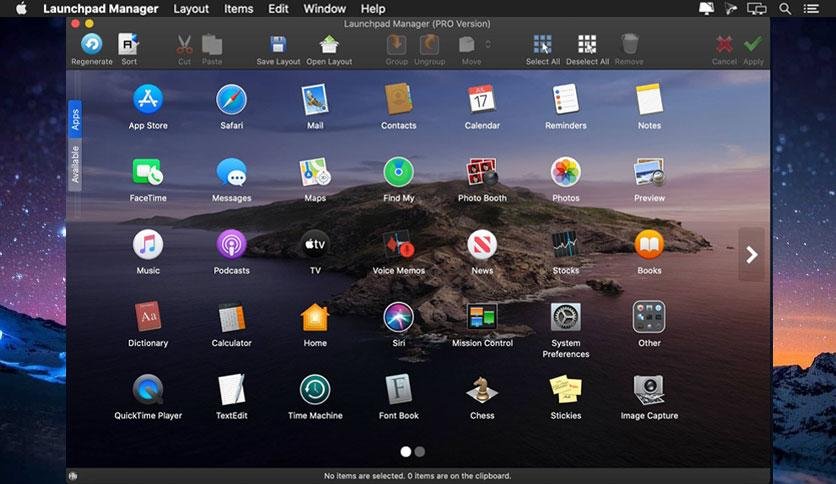Select the Mail icon
This screenshot has width=836, height=484.
[315, 100]
